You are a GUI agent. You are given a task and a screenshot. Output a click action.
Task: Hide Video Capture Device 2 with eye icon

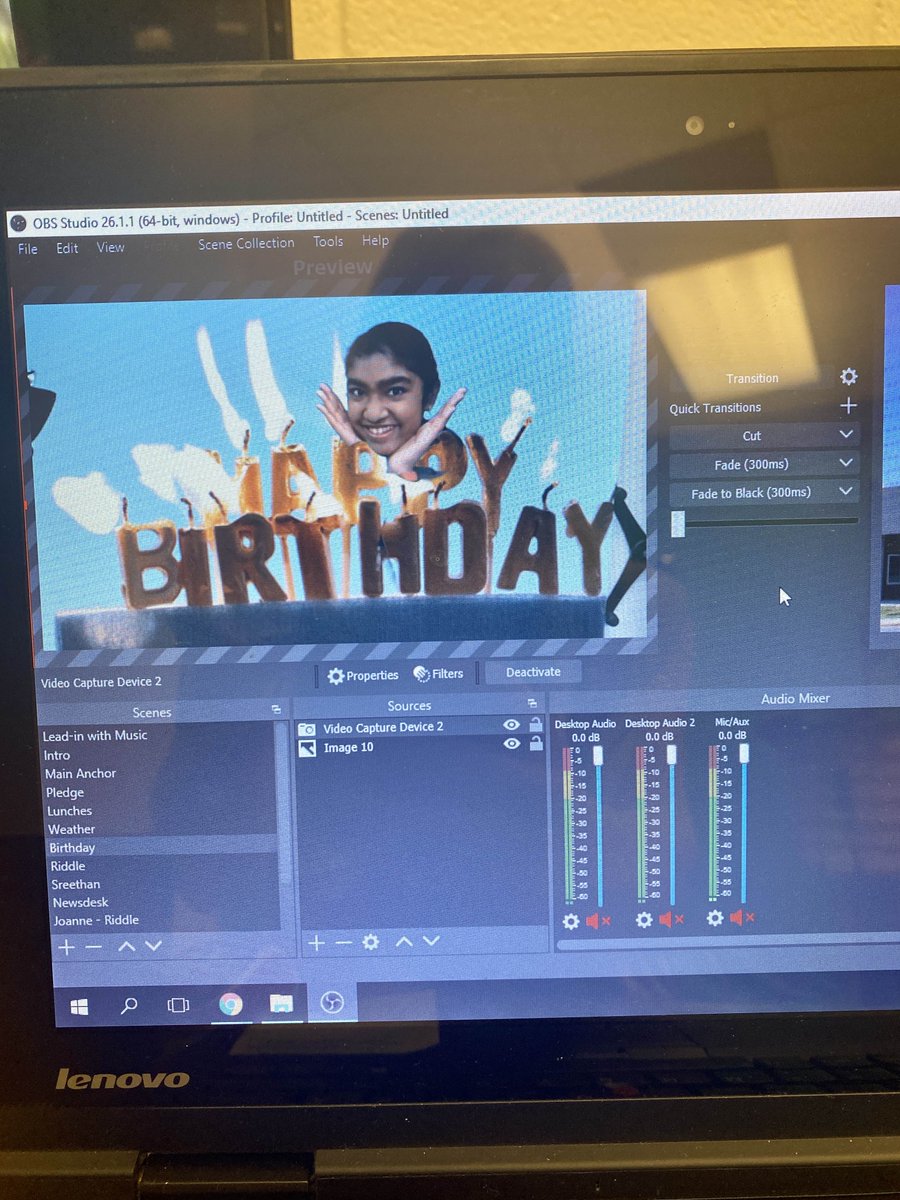tap(512, 726)
